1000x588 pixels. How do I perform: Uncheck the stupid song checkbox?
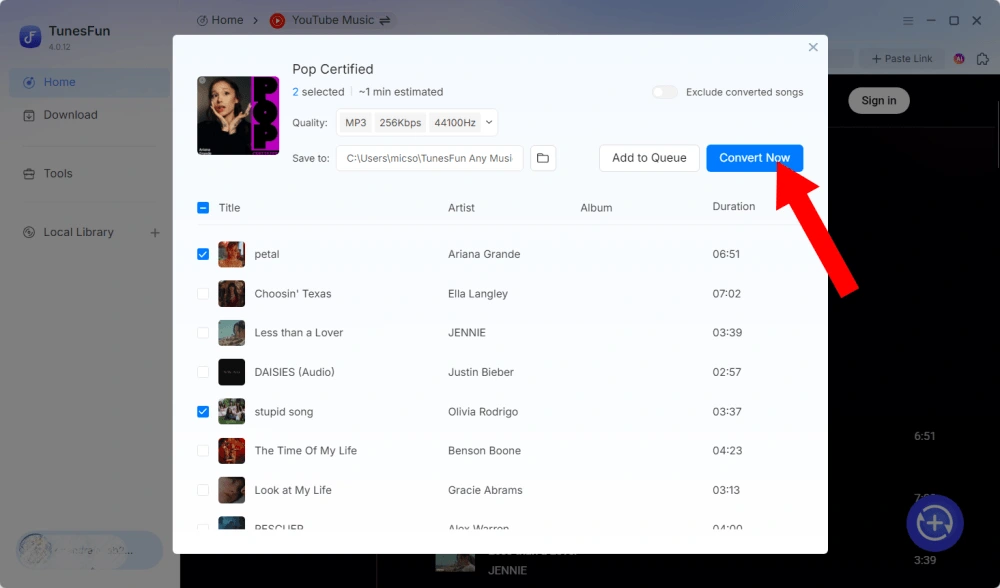(203, 412)
